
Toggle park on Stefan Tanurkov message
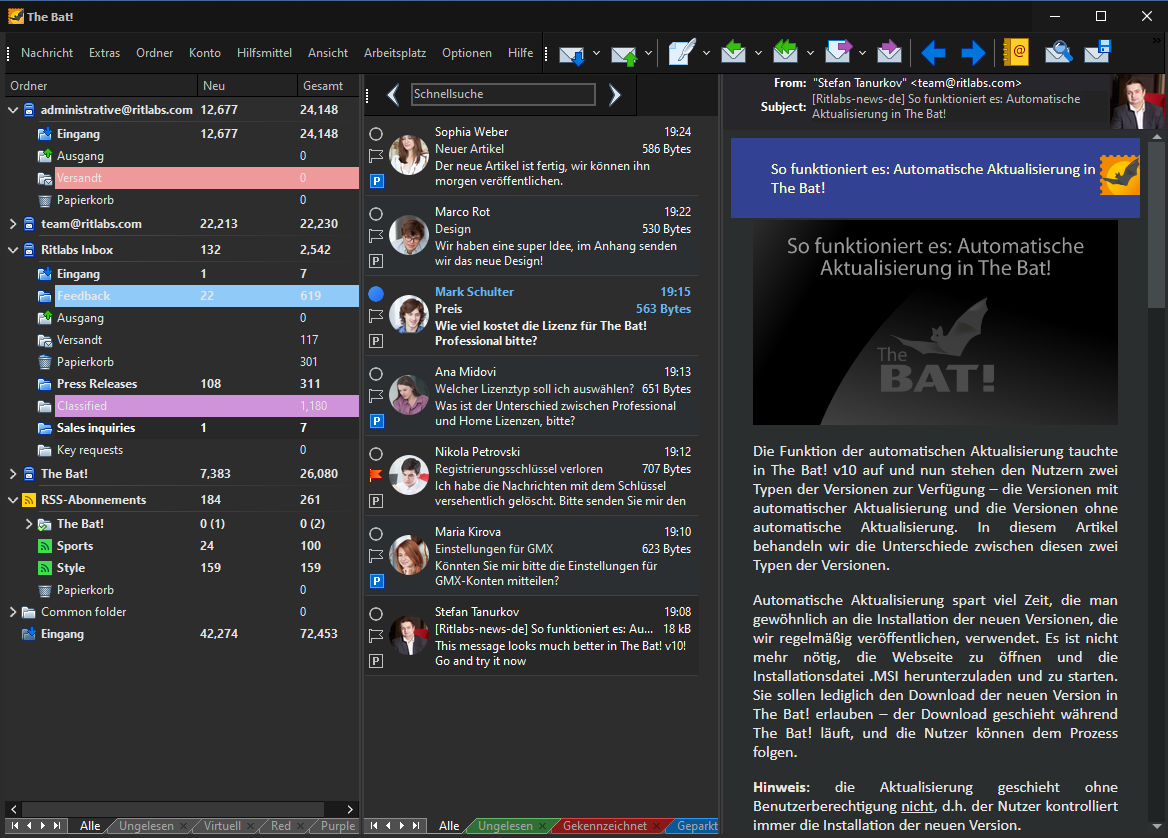click(377, 661)
